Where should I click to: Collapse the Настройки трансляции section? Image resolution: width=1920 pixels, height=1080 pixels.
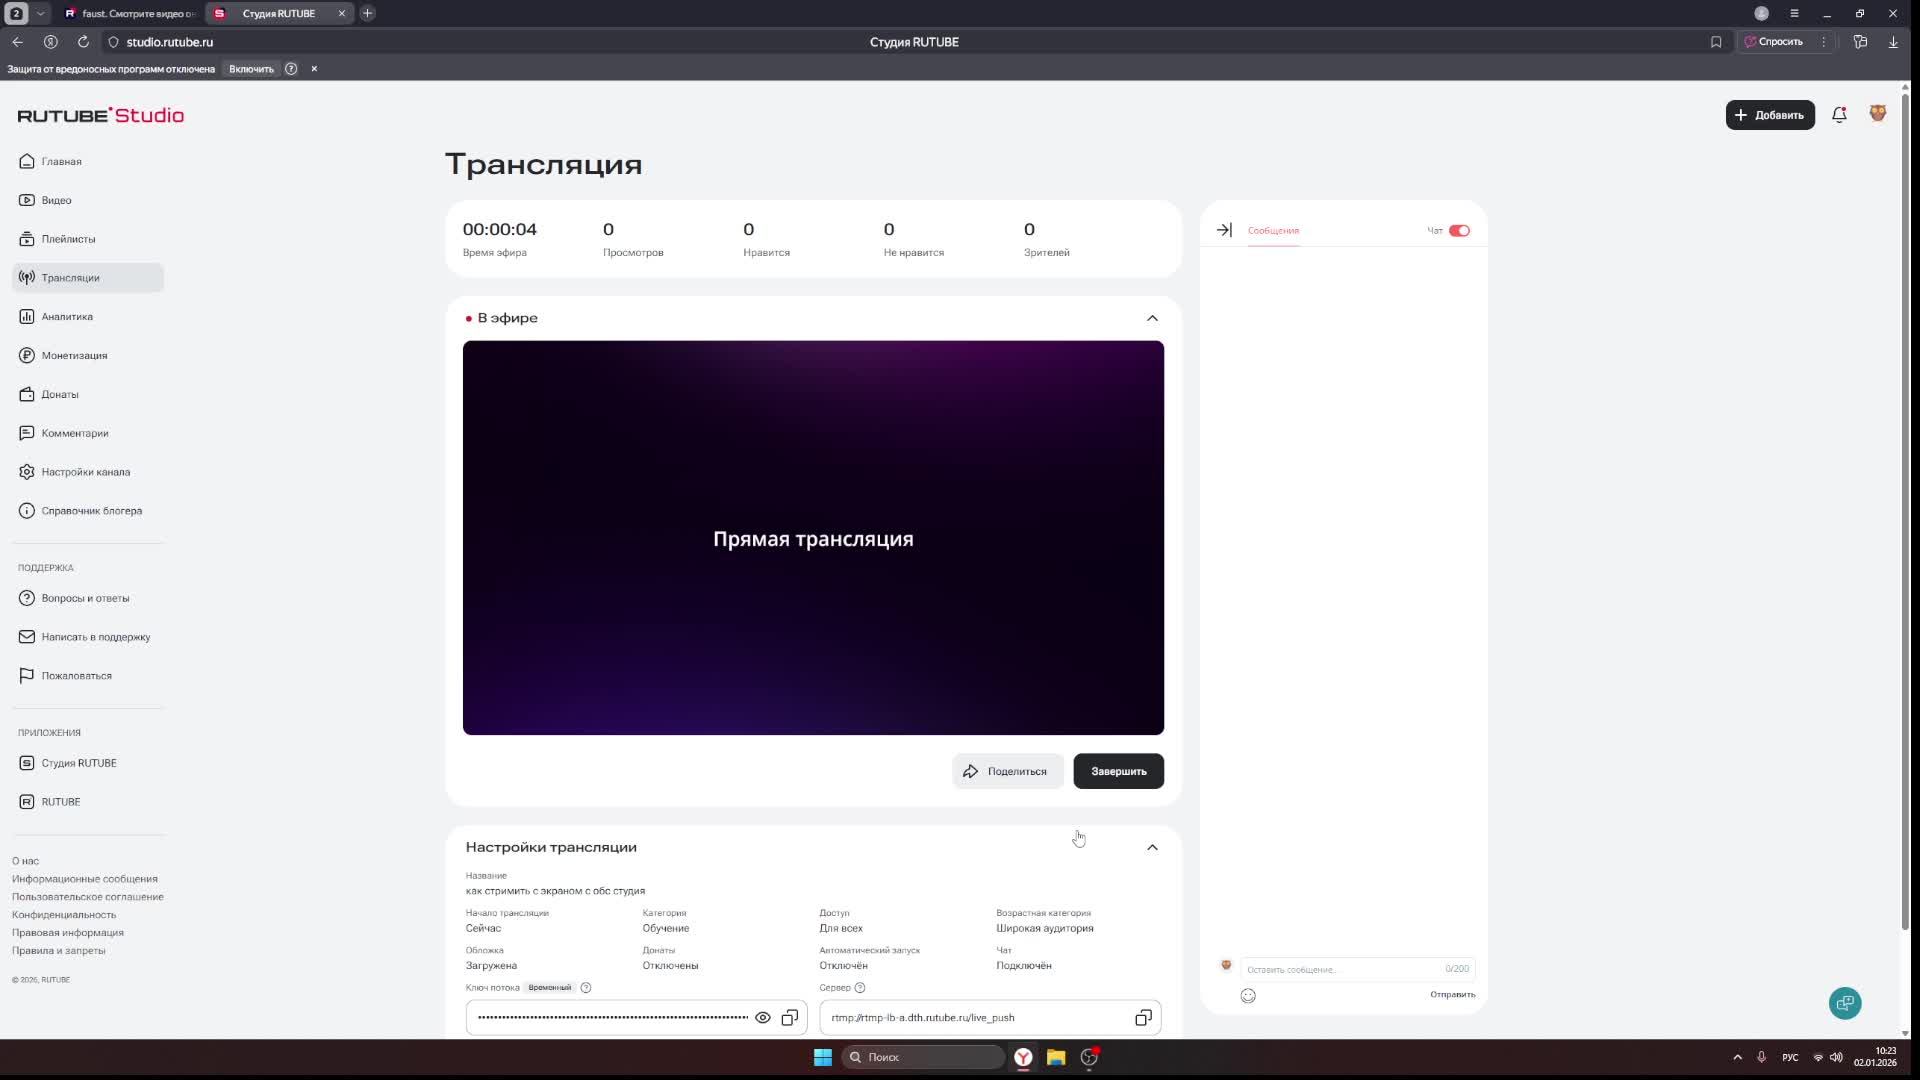tap(1152, 847)
